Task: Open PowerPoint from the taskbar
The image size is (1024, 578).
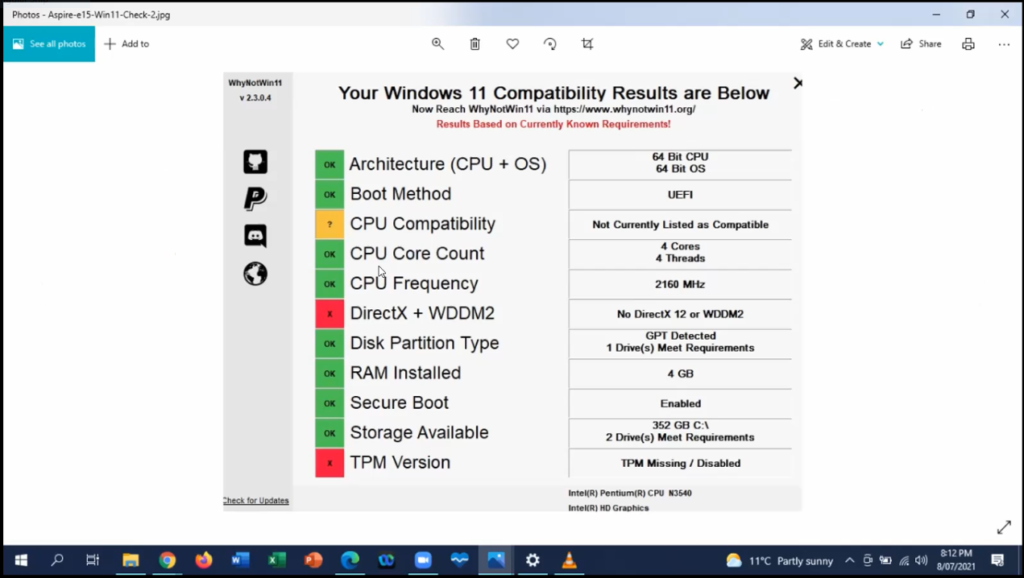Action: pyautogui.click(x=313, y=560)
